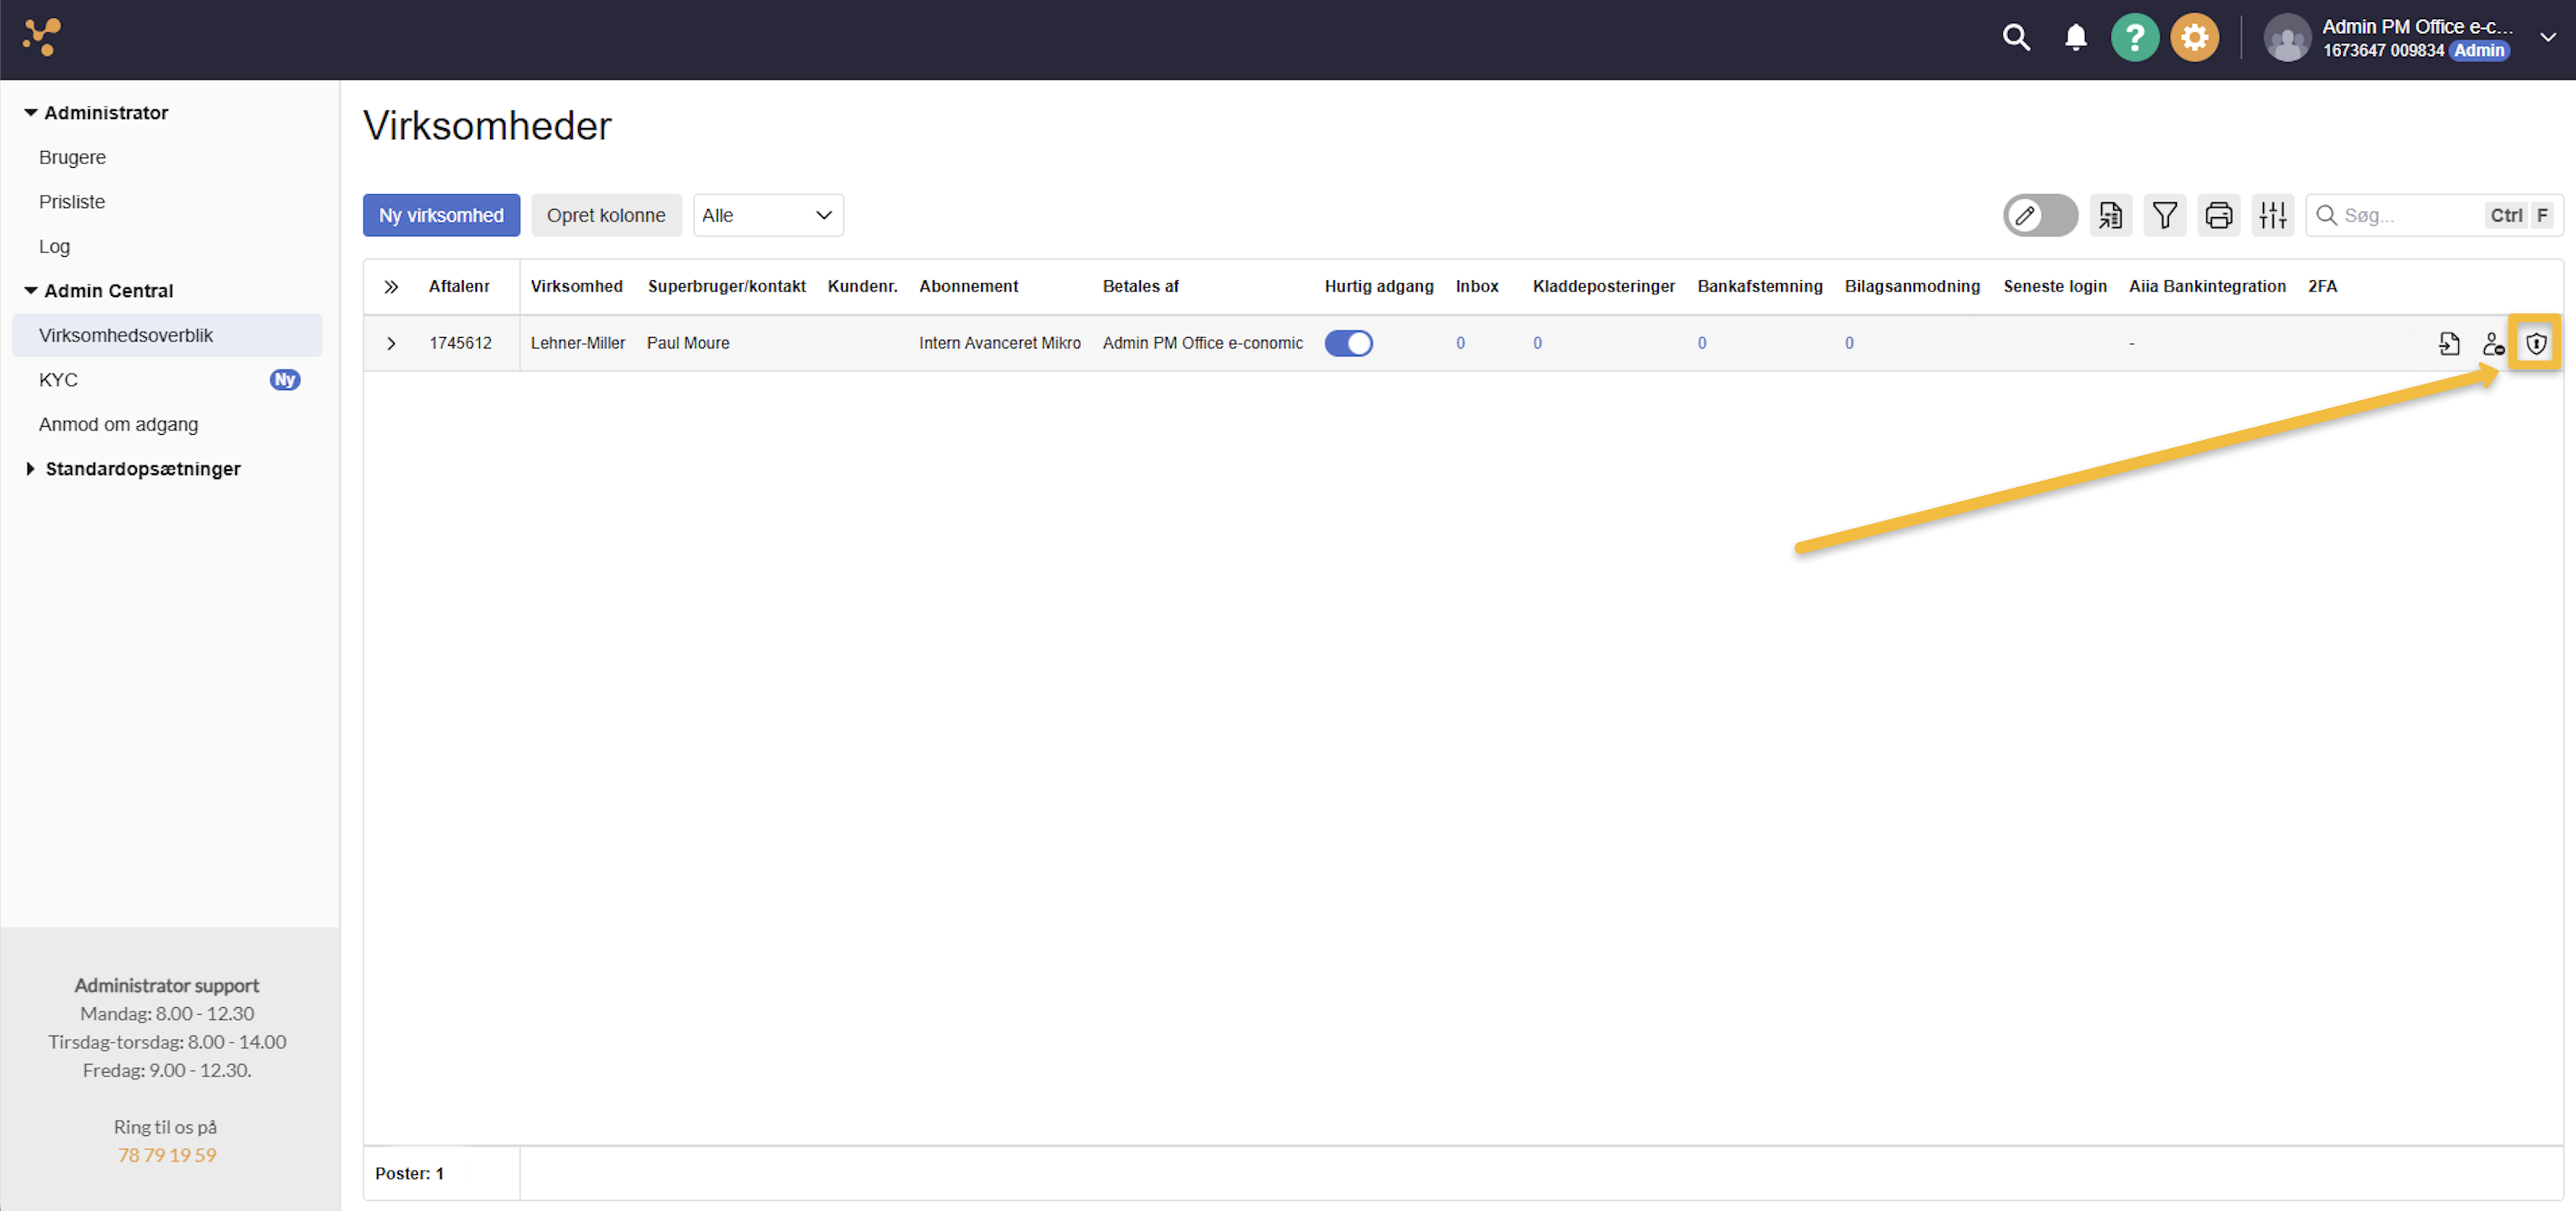The height and width of the screenshot is (1211, 2576).
Task: Click the Opret kolonne button
Action: (605, 215)
